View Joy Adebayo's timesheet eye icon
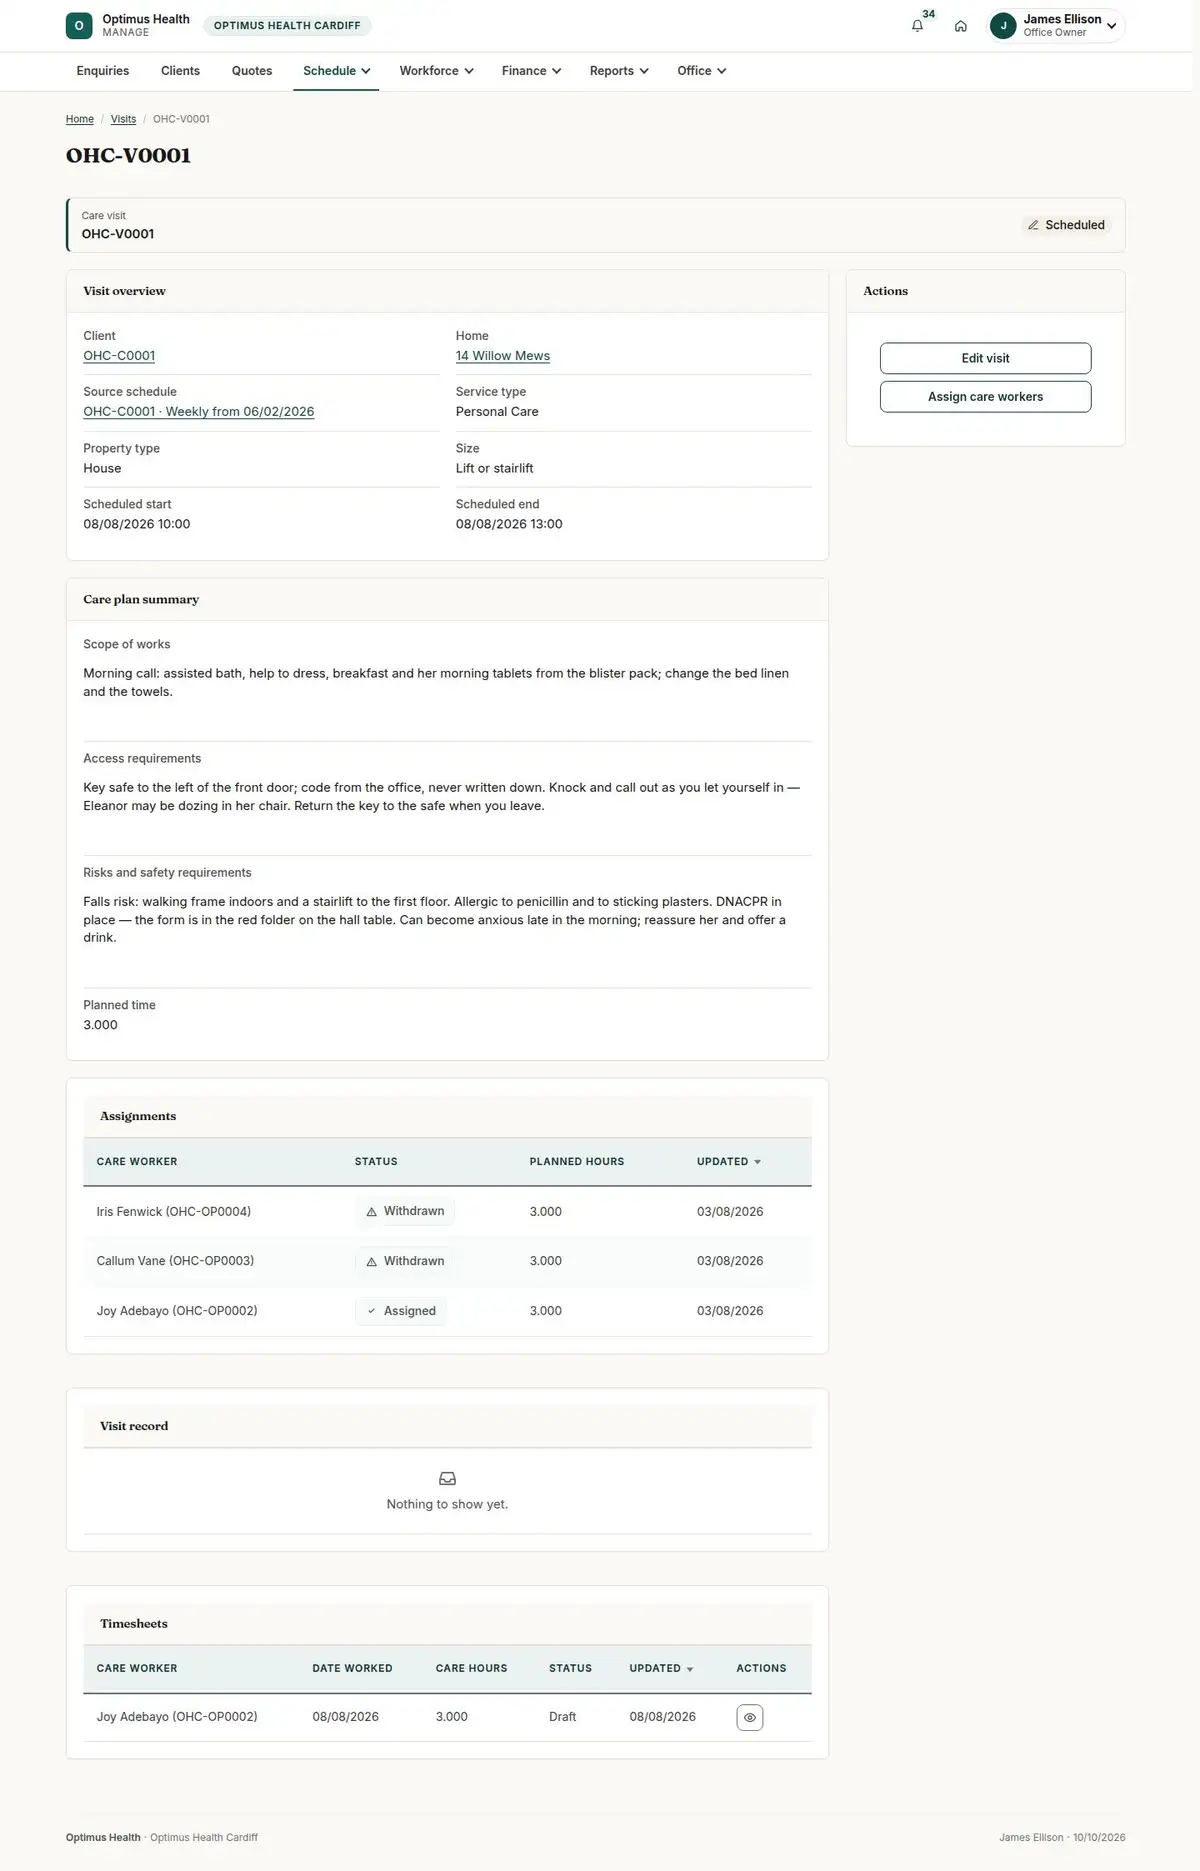This screenshot has height=1871, width=1200. tap(750, 1717)
